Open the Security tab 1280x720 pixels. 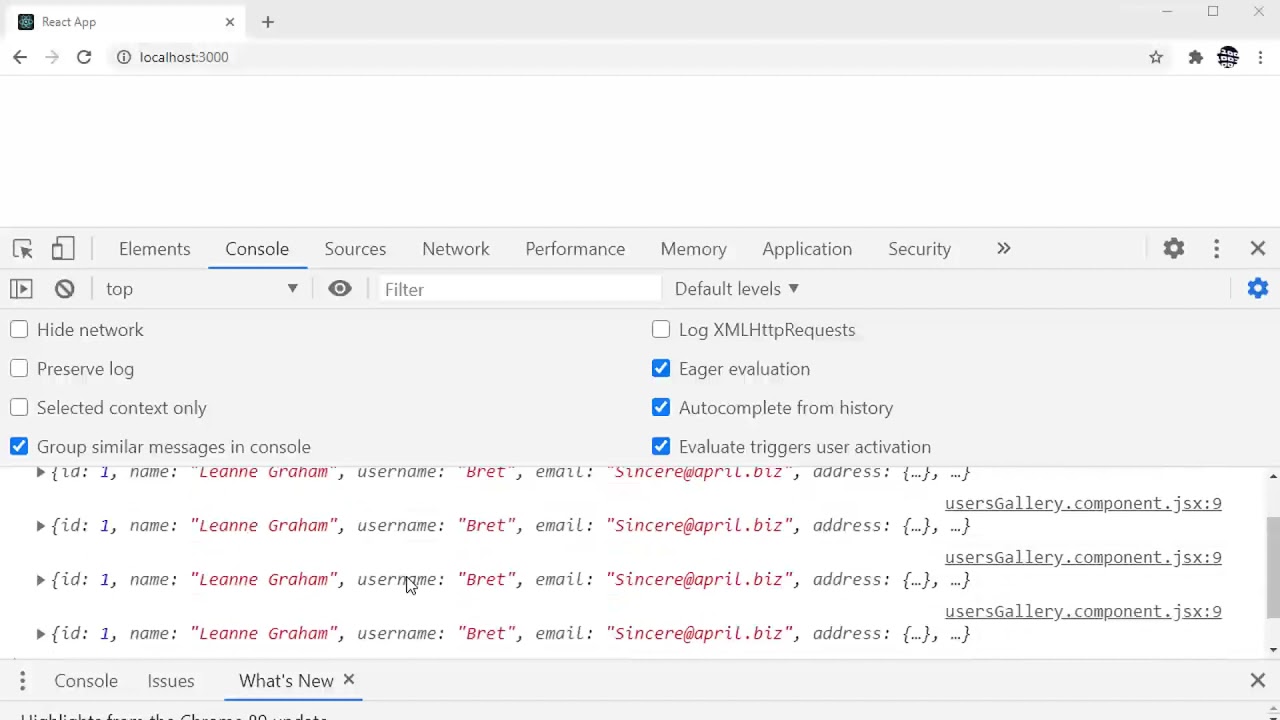[x=919, y=249]
